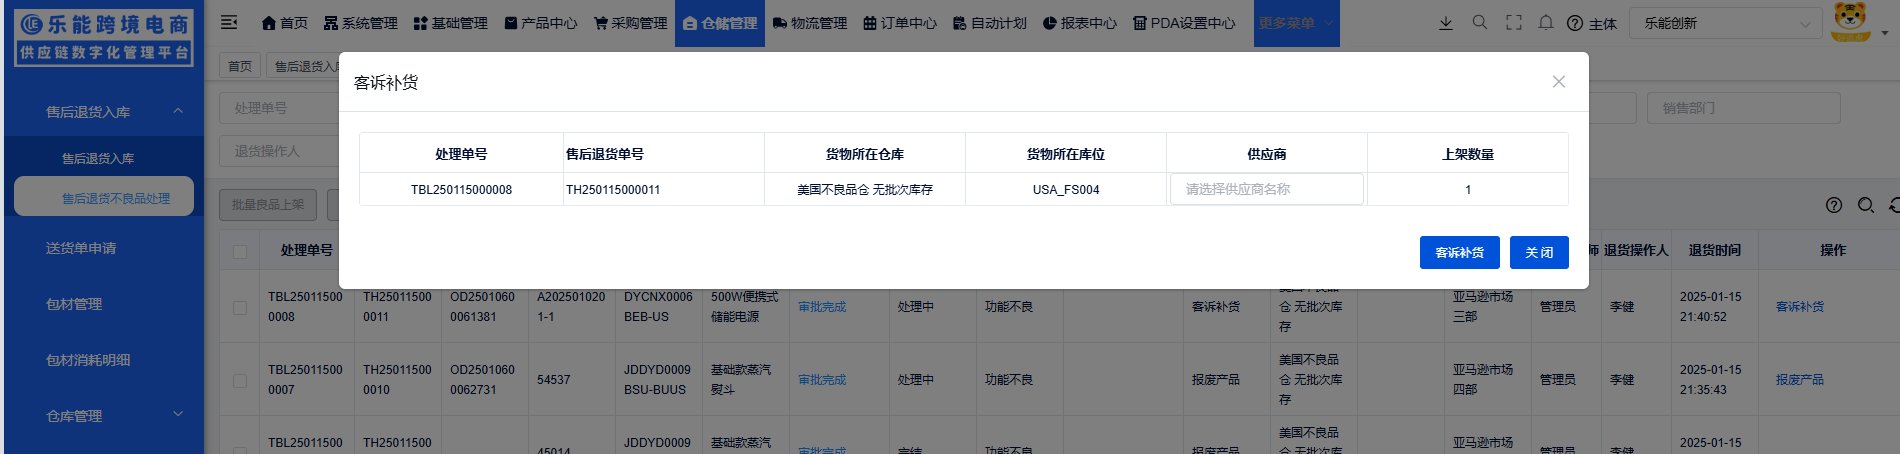Switch to the 首页 page tab
The image size is (1900, 454).
coord(240,66)
